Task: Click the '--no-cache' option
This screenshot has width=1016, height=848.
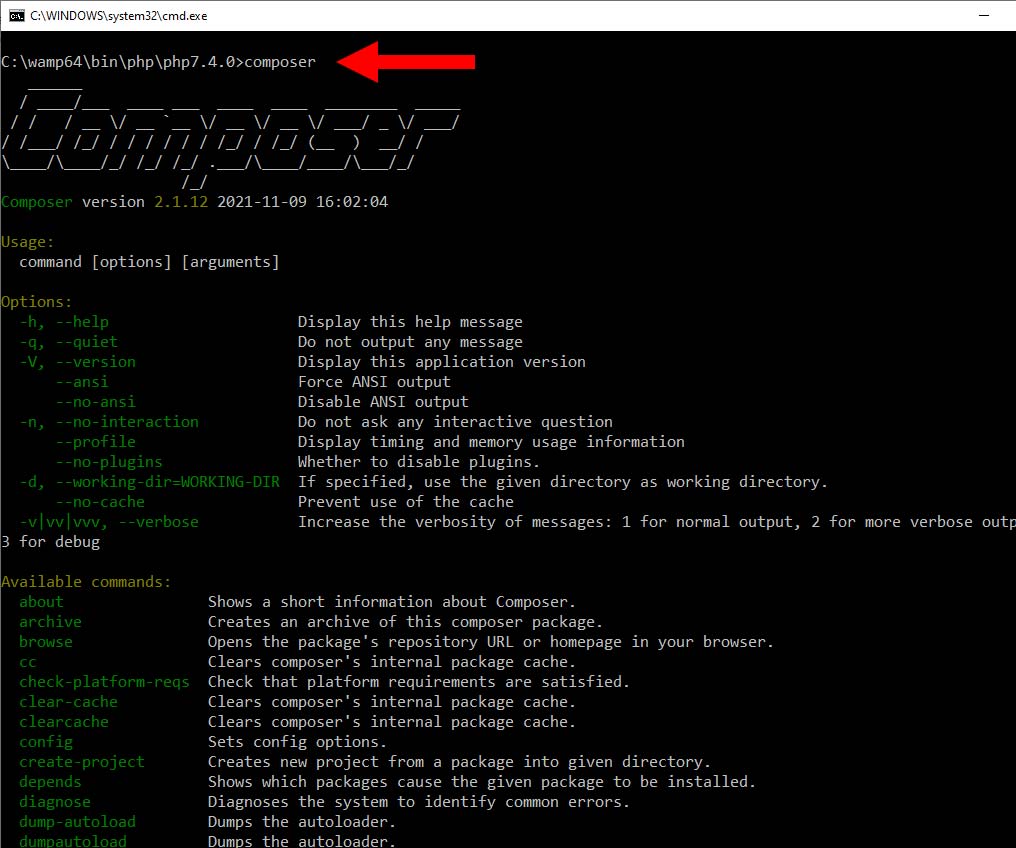Action: (100, 502)
